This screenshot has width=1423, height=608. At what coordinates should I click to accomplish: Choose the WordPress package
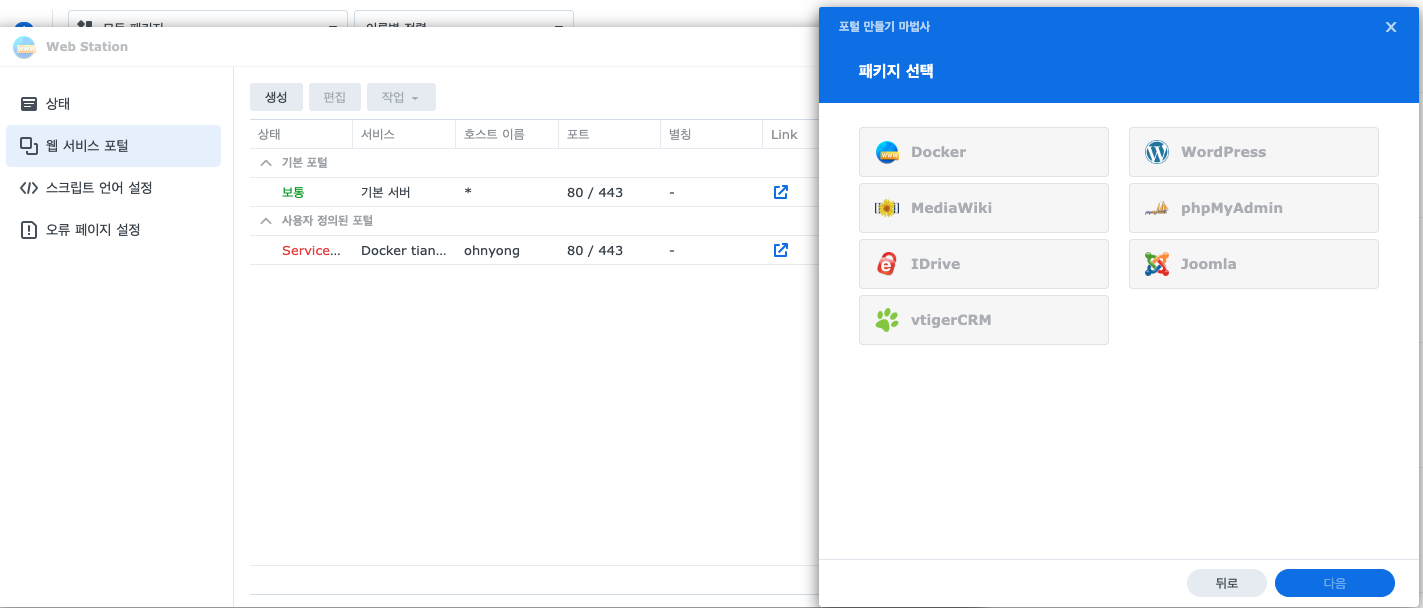click(x=1254, y=152)
